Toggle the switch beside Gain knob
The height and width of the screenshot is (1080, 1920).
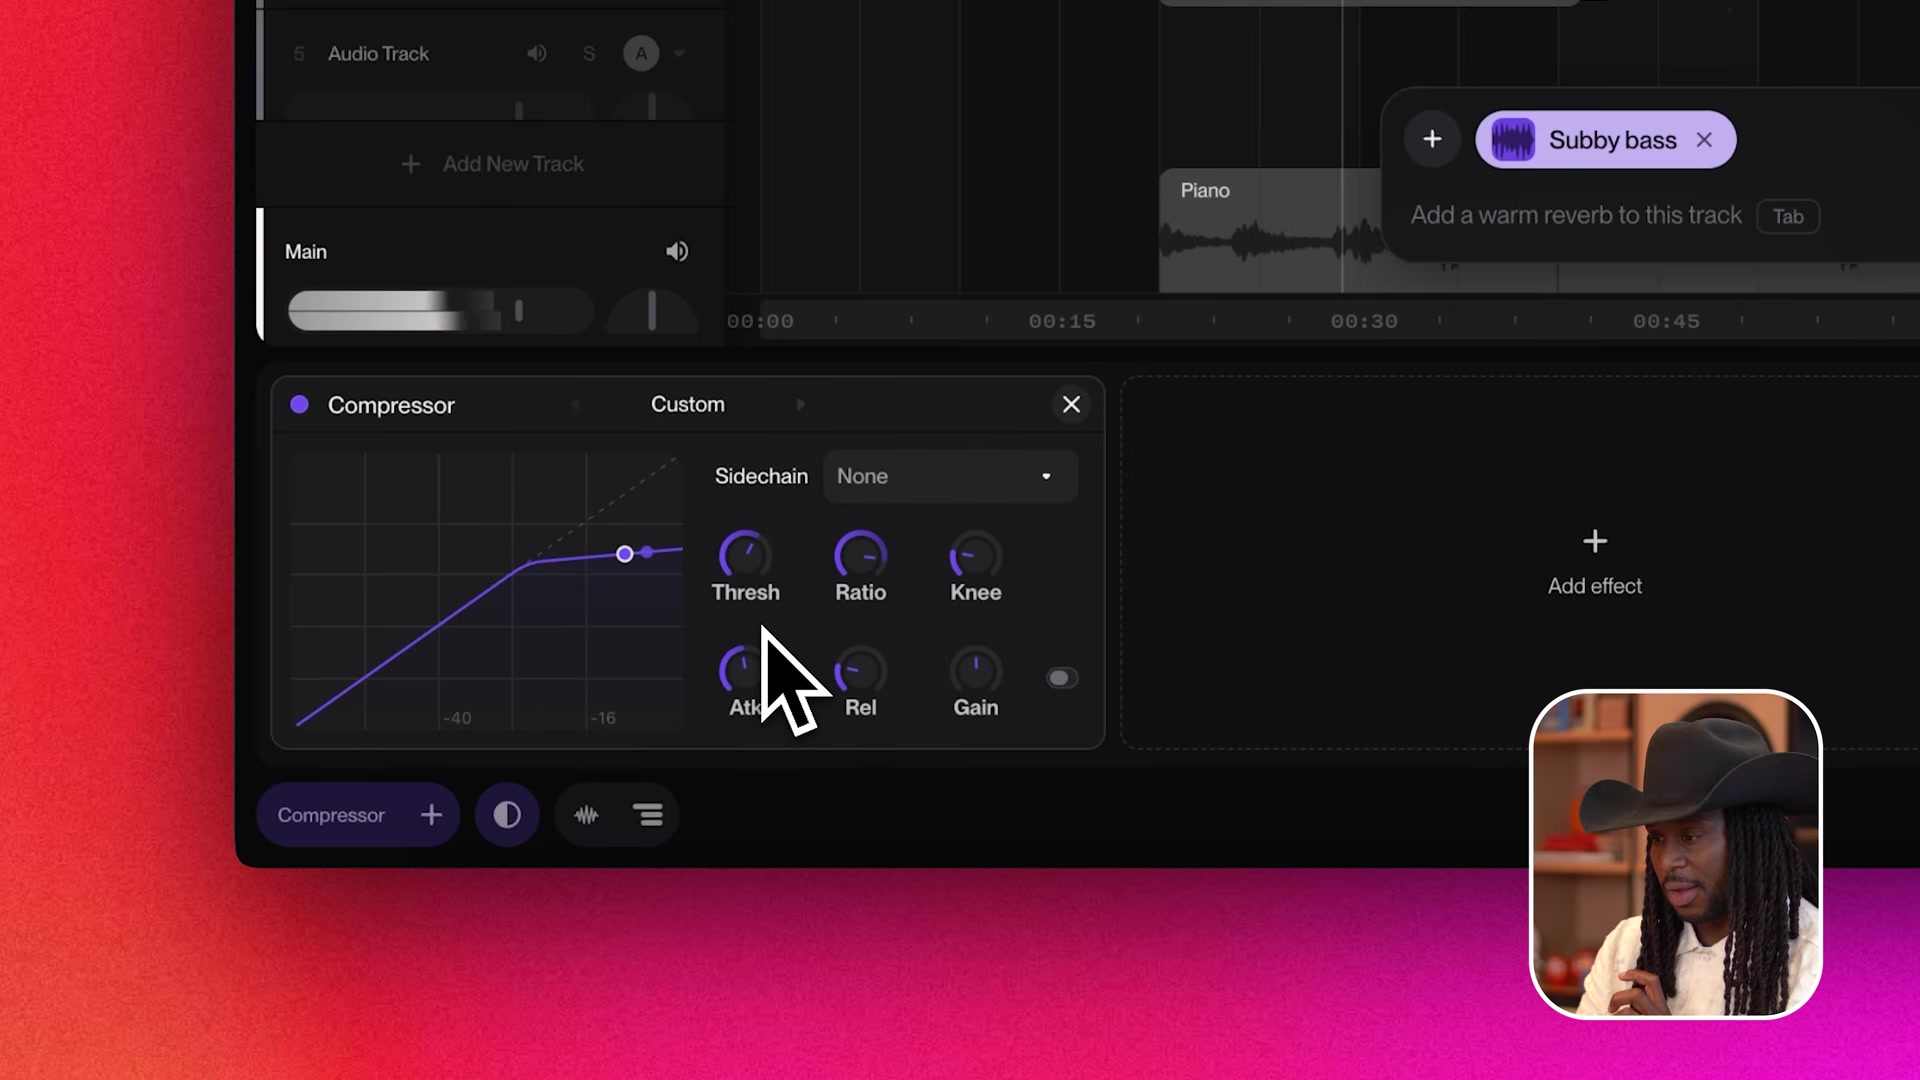pos(1062,678)
